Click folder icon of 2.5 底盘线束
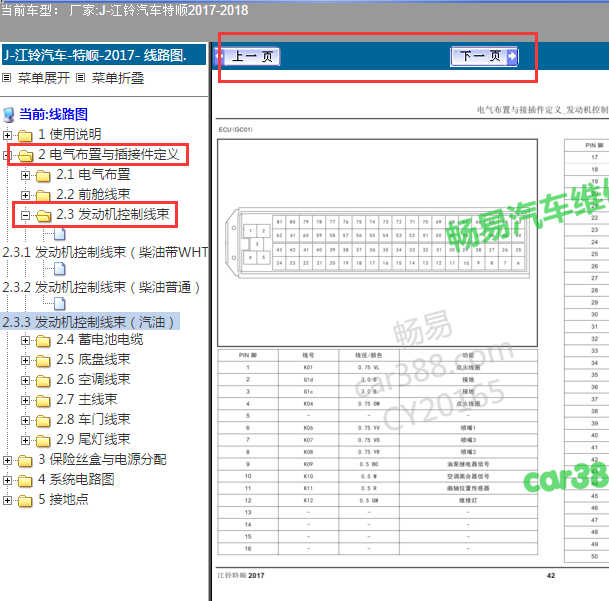The width and height of the screenshot is (609, 601). pos(43,361)
